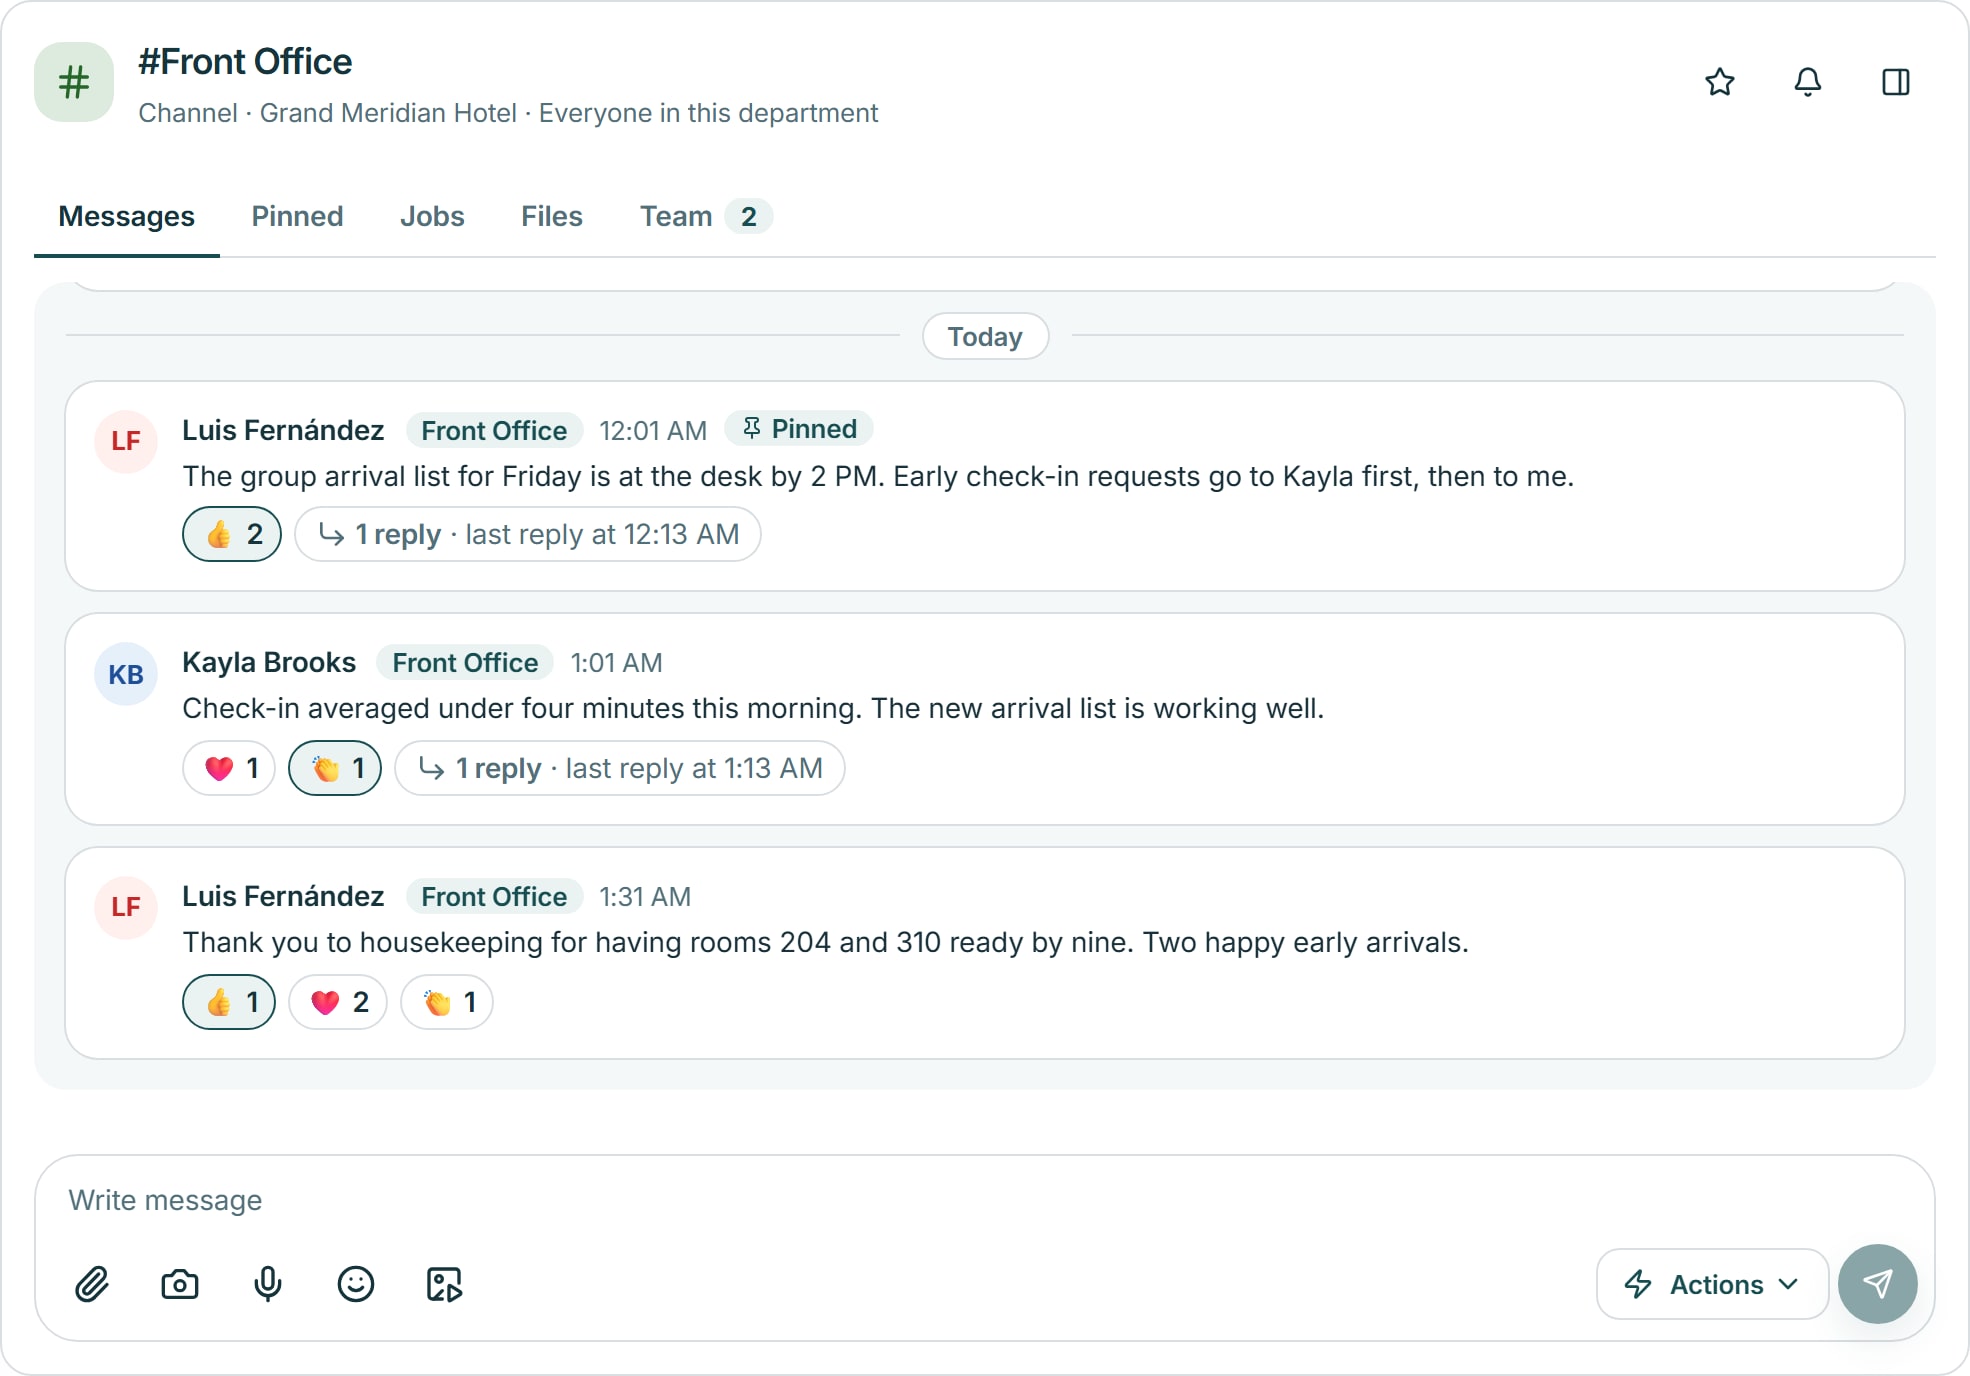
Task: Click Front Office tag on Kayla's message
Action: tap(465, 662)
